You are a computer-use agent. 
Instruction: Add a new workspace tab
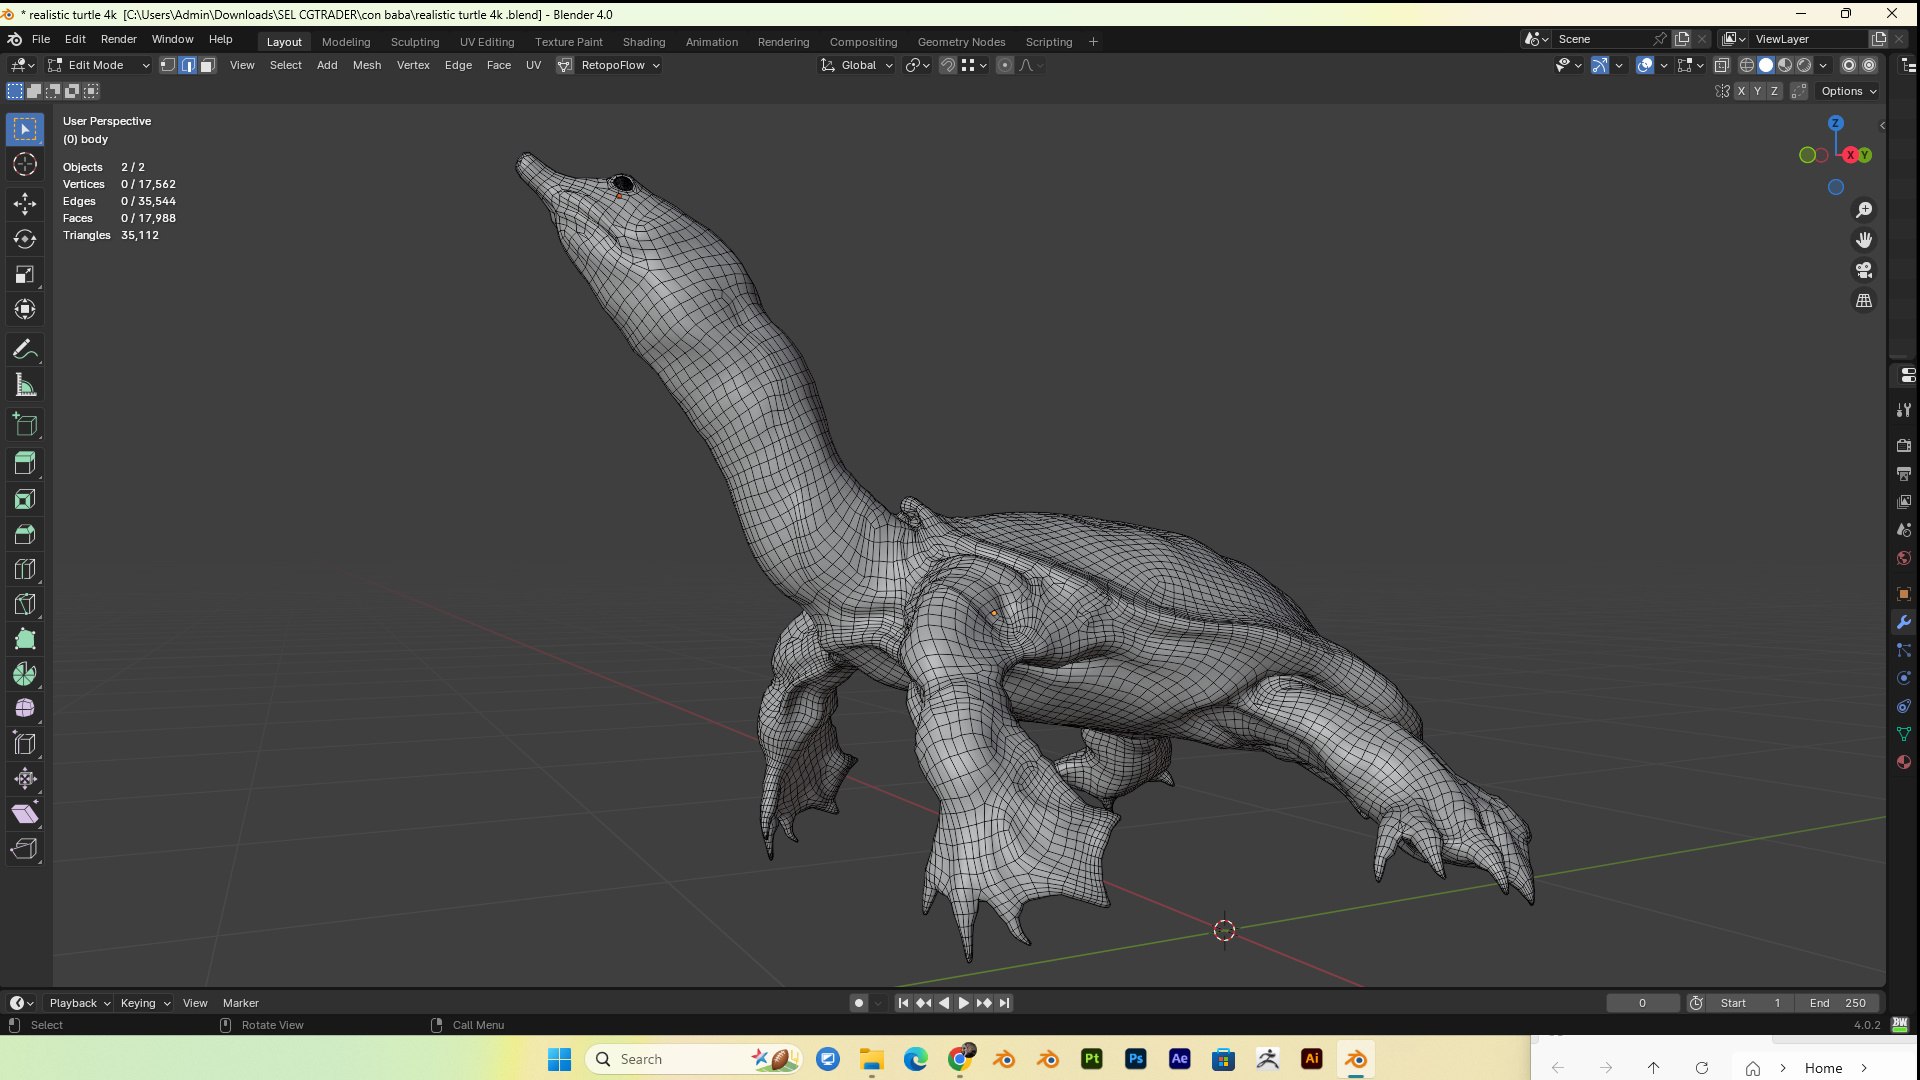[1093, 42]
